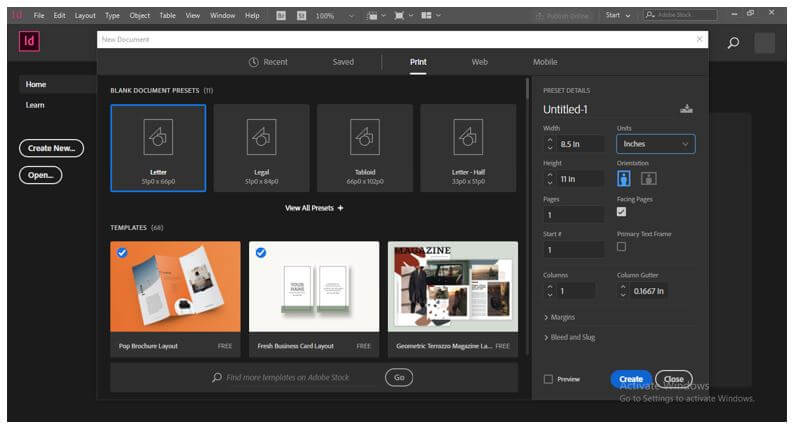Viewport: 792px width, 424px height.
Task: Switch to the Web tab
Action: [x=479, y=62]
